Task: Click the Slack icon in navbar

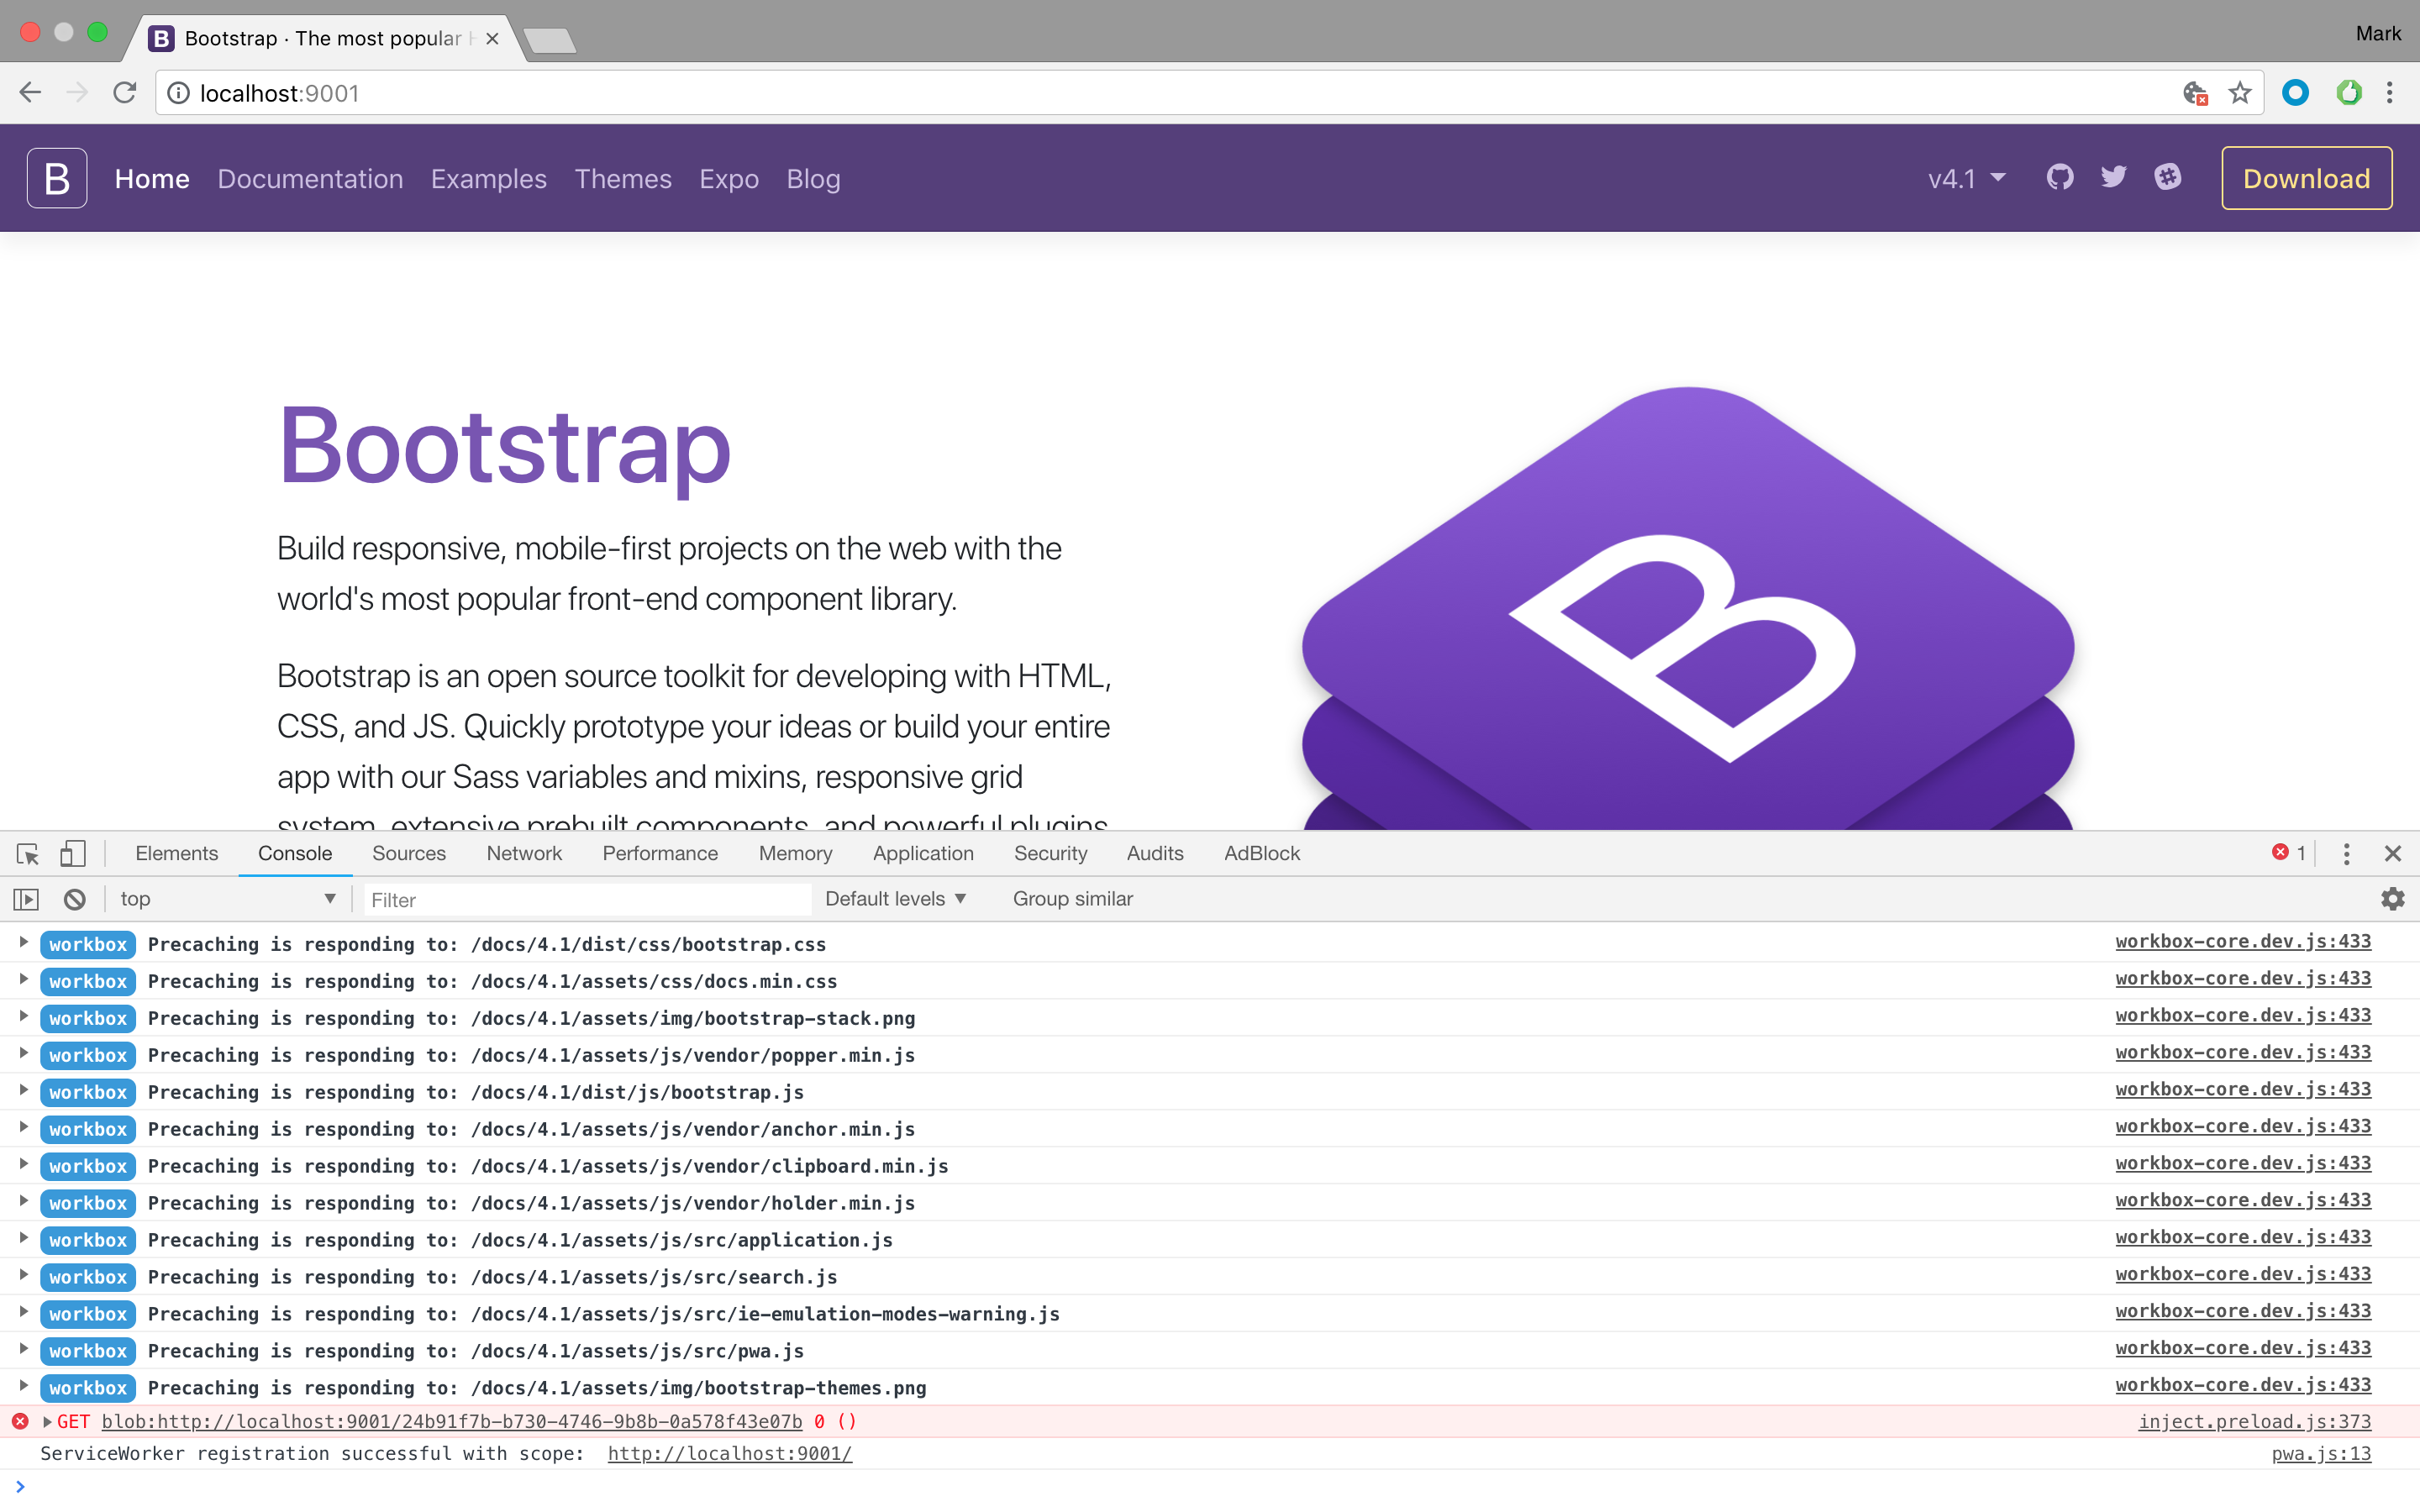Action: (2168, 178)
